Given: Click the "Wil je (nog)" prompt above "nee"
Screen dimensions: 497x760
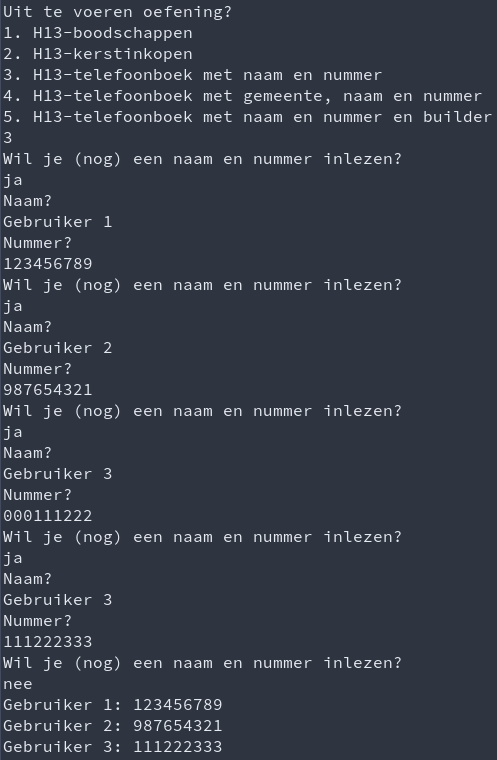Looking at the screenshot, I should point(203,663).
